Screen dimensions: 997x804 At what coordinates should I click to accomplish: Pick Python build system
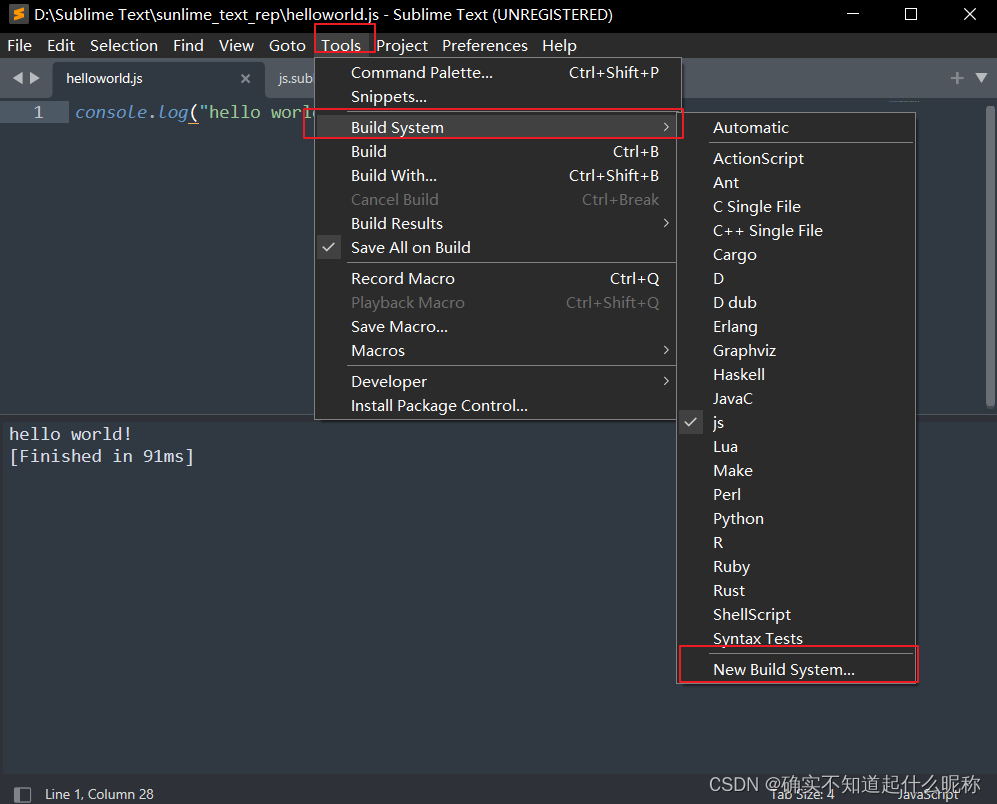click(x=796, y=518)
